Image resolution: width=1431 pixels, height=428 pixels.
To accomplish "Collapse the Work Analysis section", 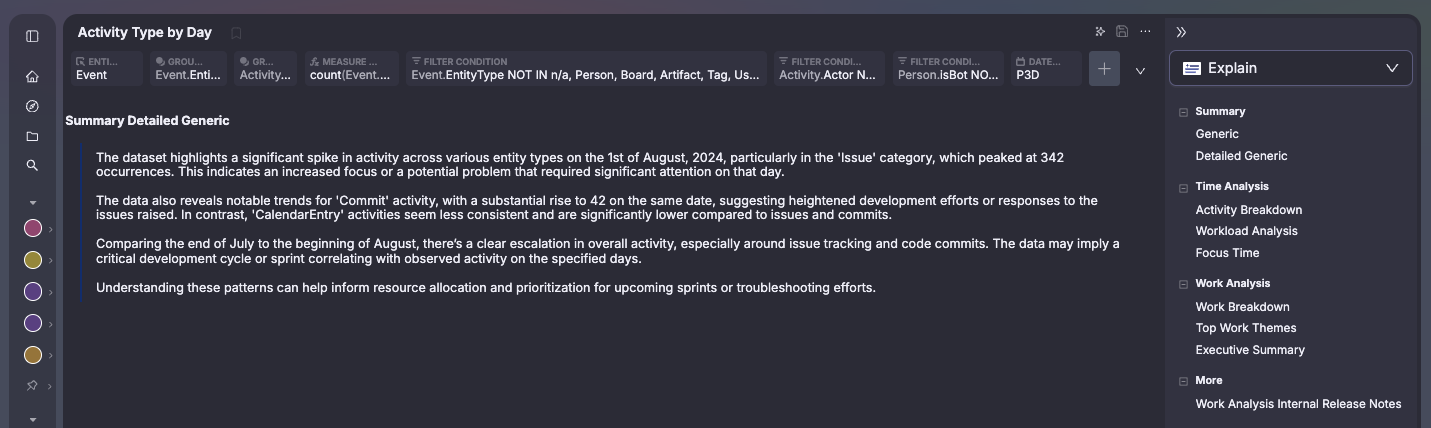I will coord(1183,284).
